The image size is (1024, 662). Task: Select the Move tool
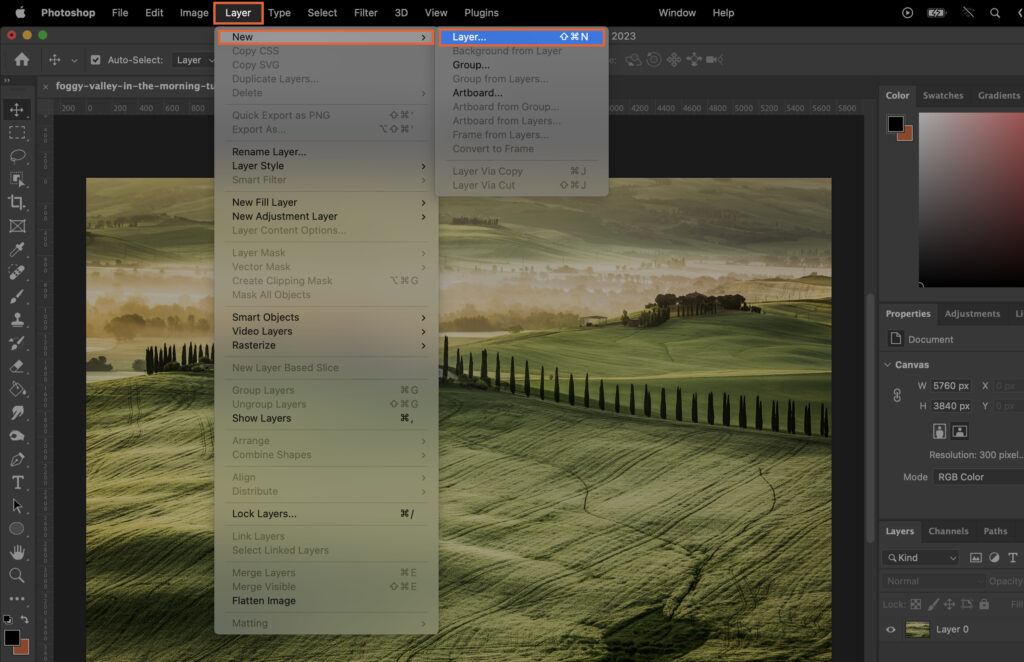pos(17,108)
